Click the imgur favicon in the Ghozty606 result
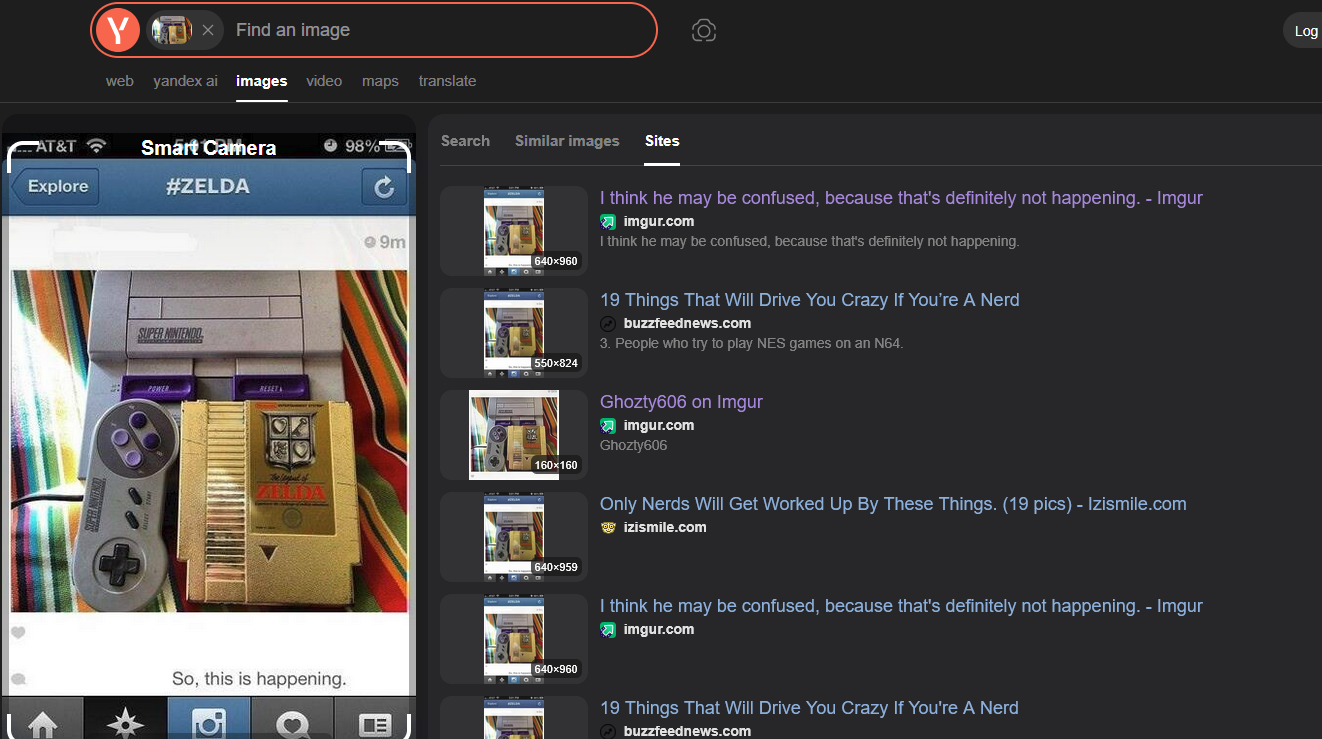 pyautogui.click(x=608, y=425)
